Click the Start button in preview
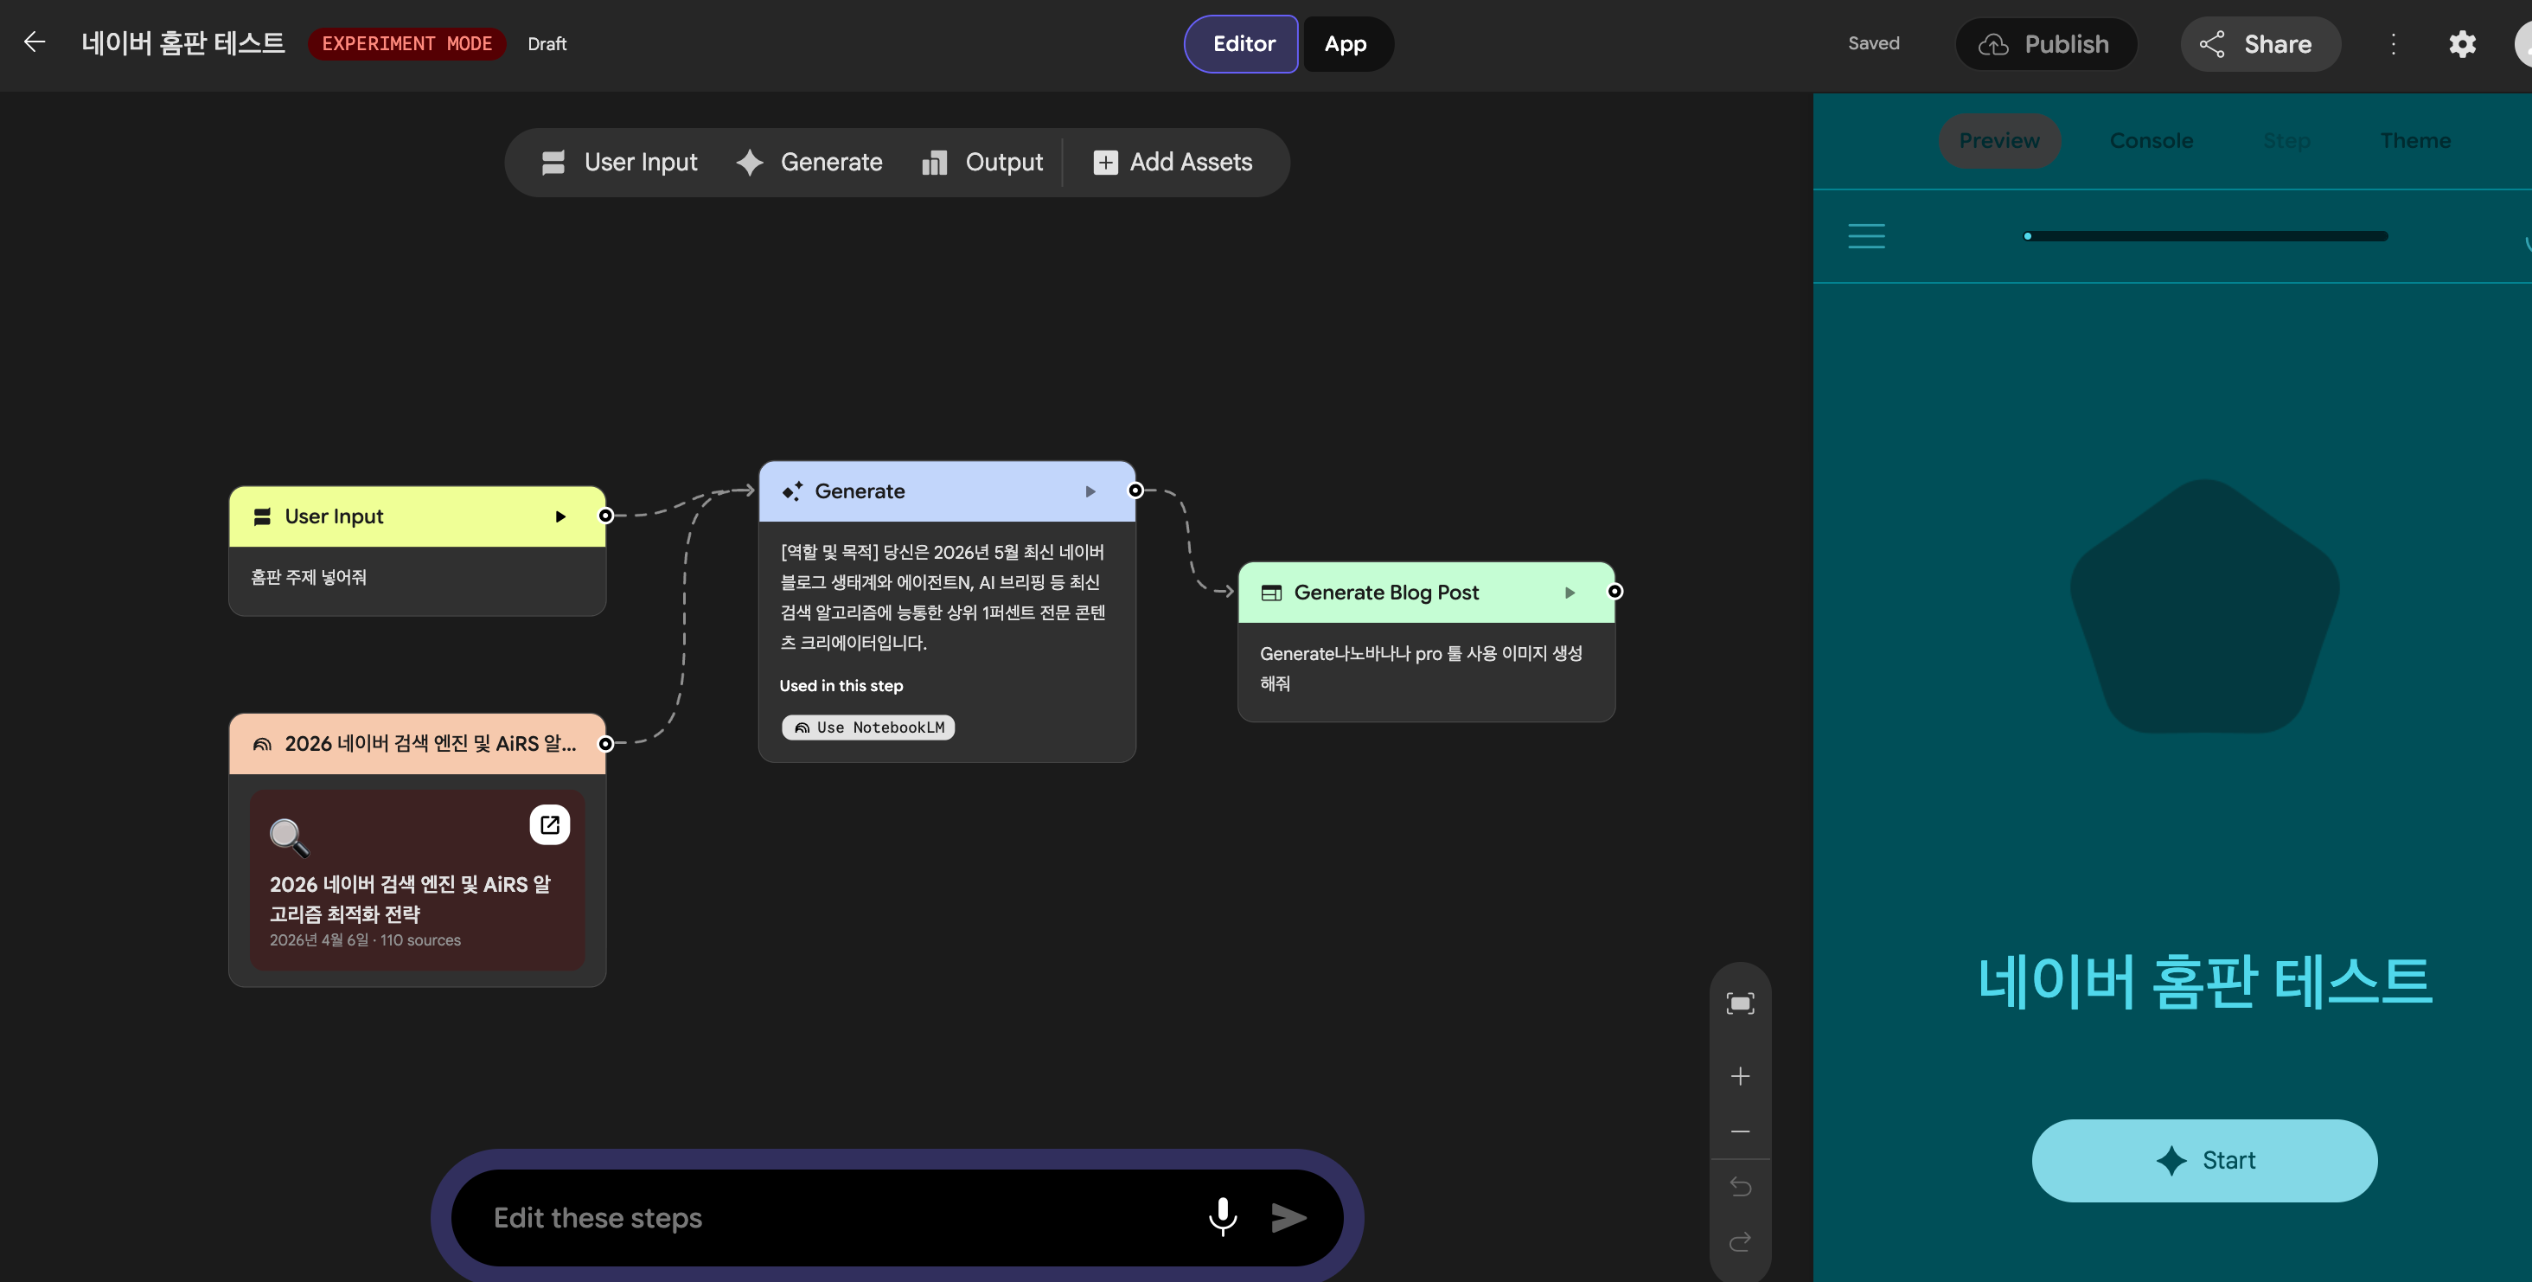Screen dimensions: 2532x1282 click(2204, 1161)
